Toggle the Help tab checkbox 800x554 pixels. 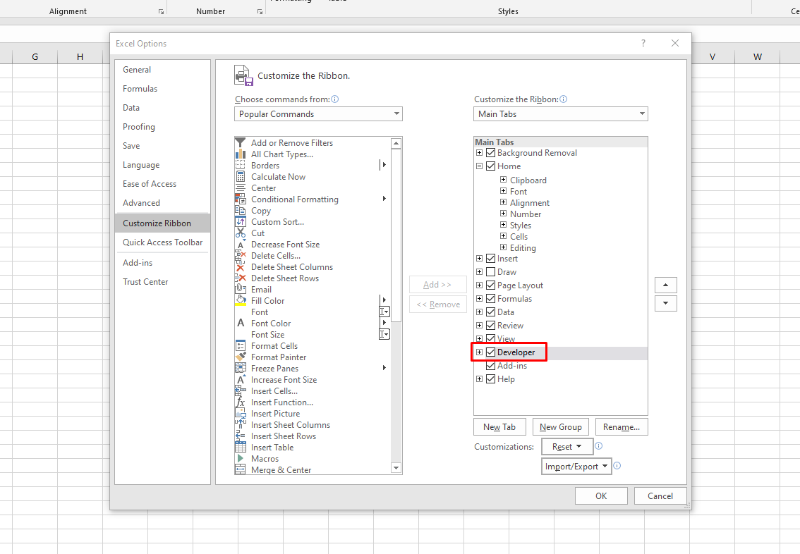491,379
